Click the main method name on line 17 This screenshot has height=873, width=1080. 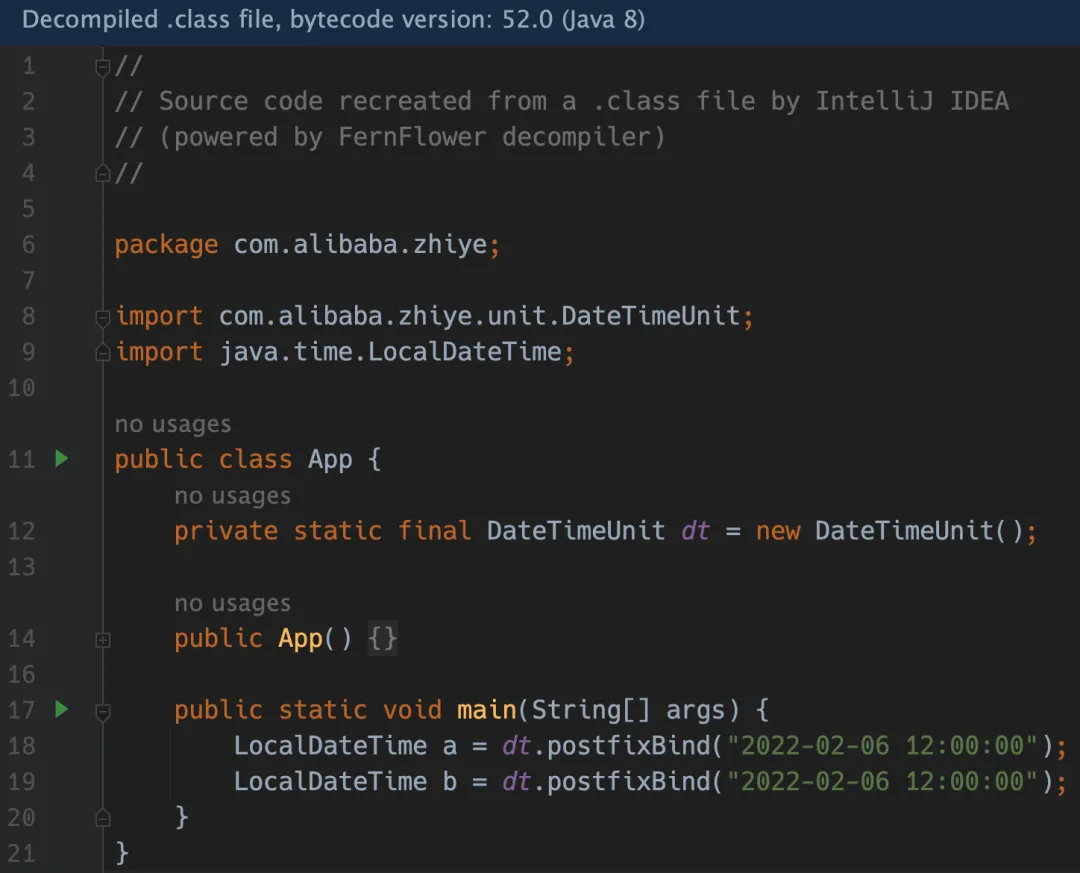486,710
